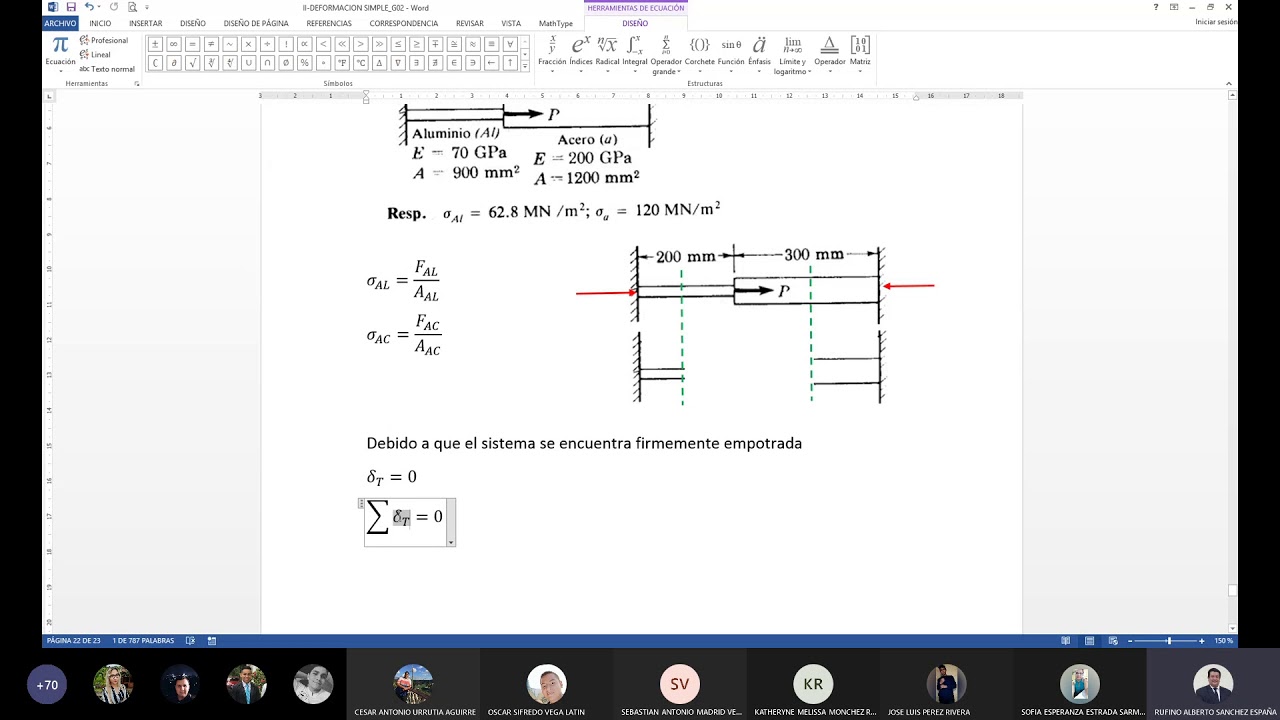Open the Integral structure dropdown
This screenshot has height=720, width=1280.
tap(635, 52)
